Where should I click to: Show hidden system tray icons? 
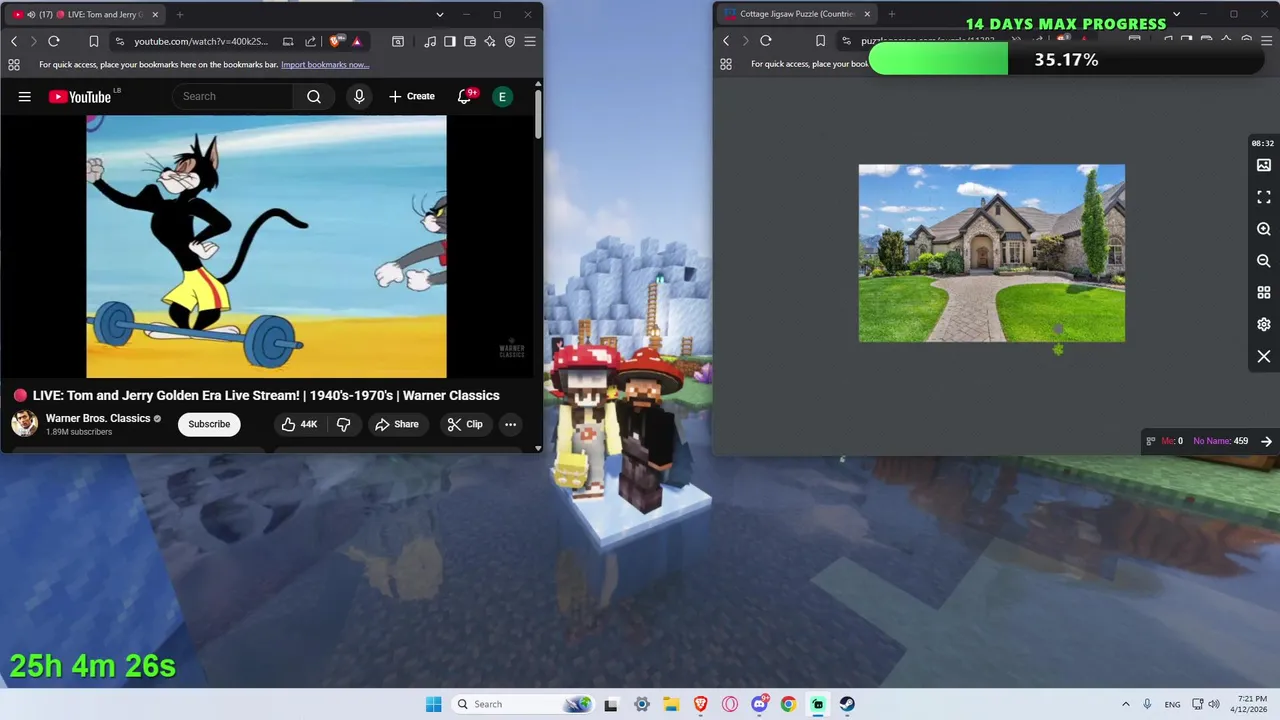[1125, 704]
